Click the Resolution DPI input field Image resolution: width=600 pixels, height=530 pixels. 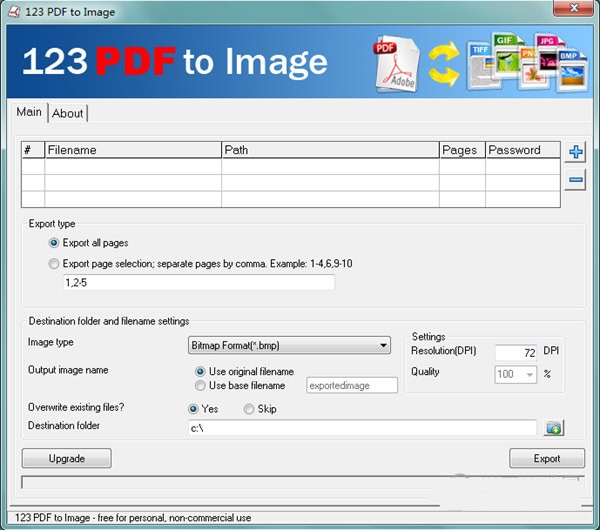point(517,351)
